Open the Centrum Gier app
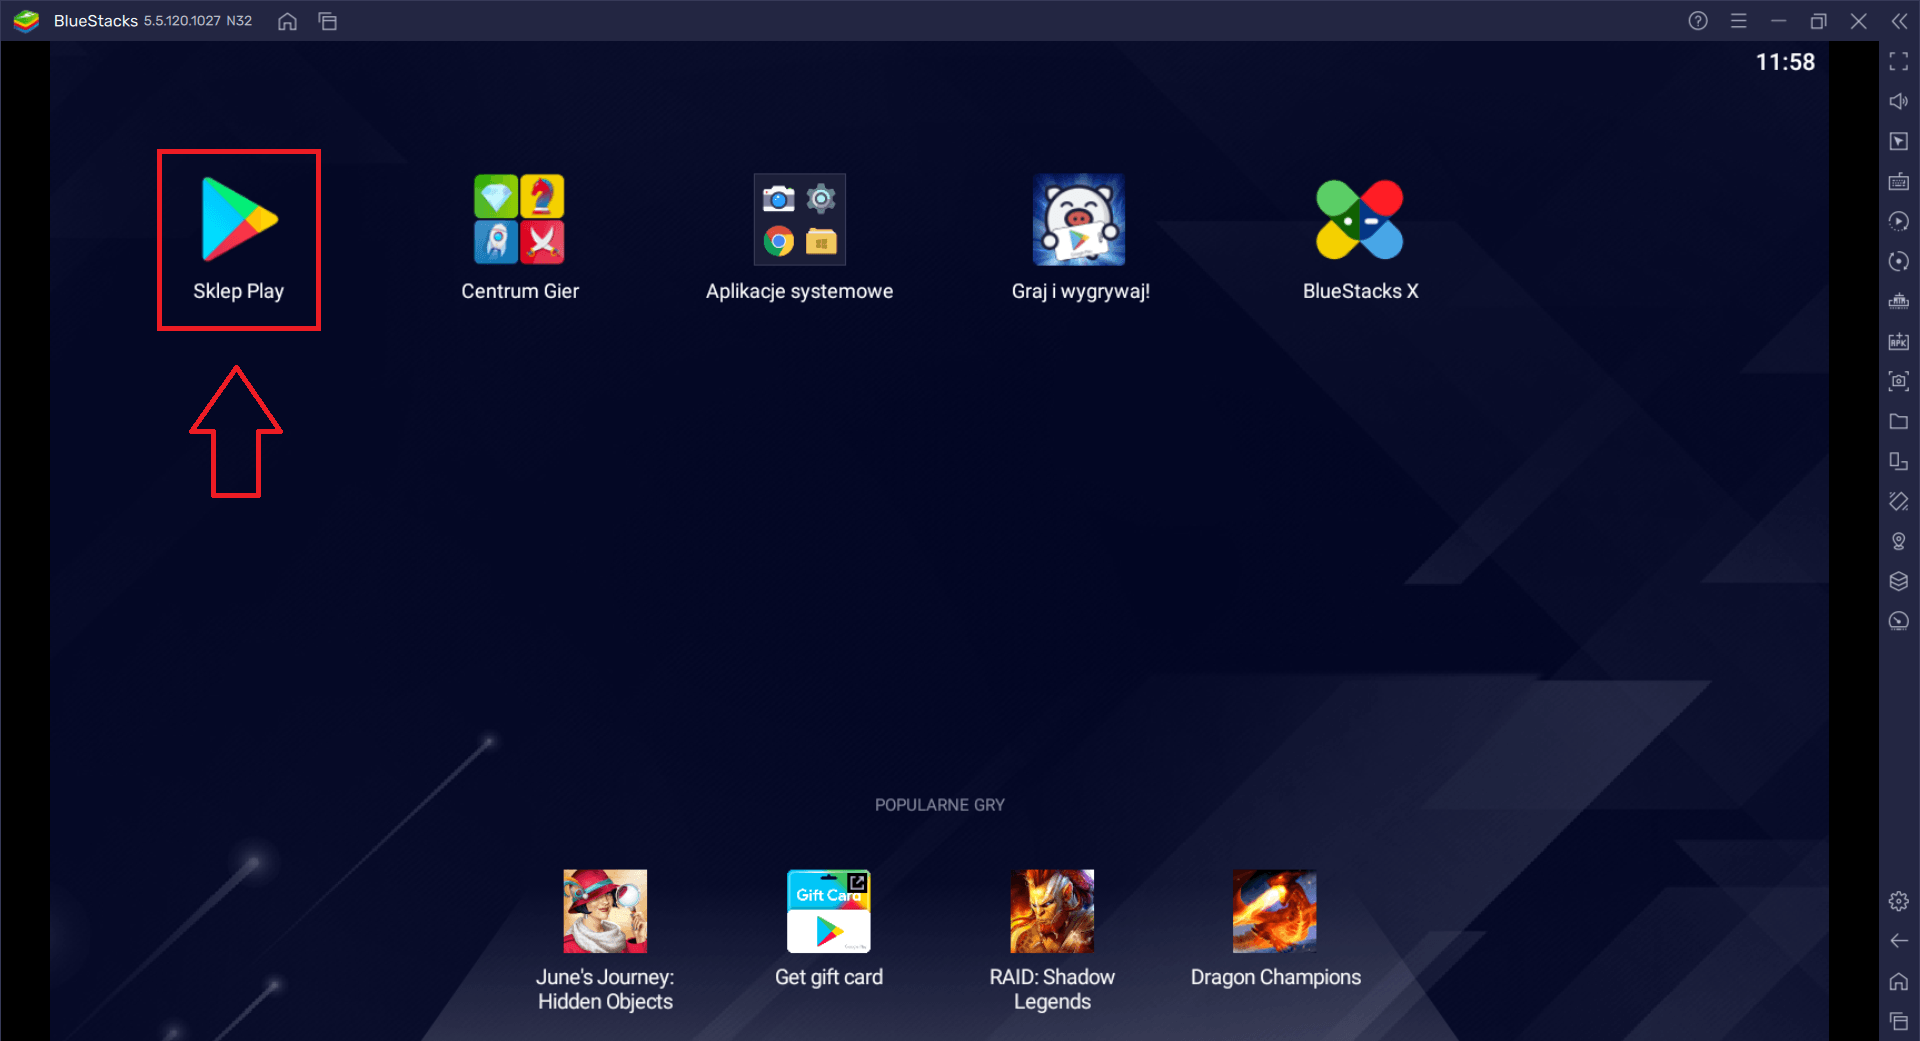 click(x=520, y=239)
